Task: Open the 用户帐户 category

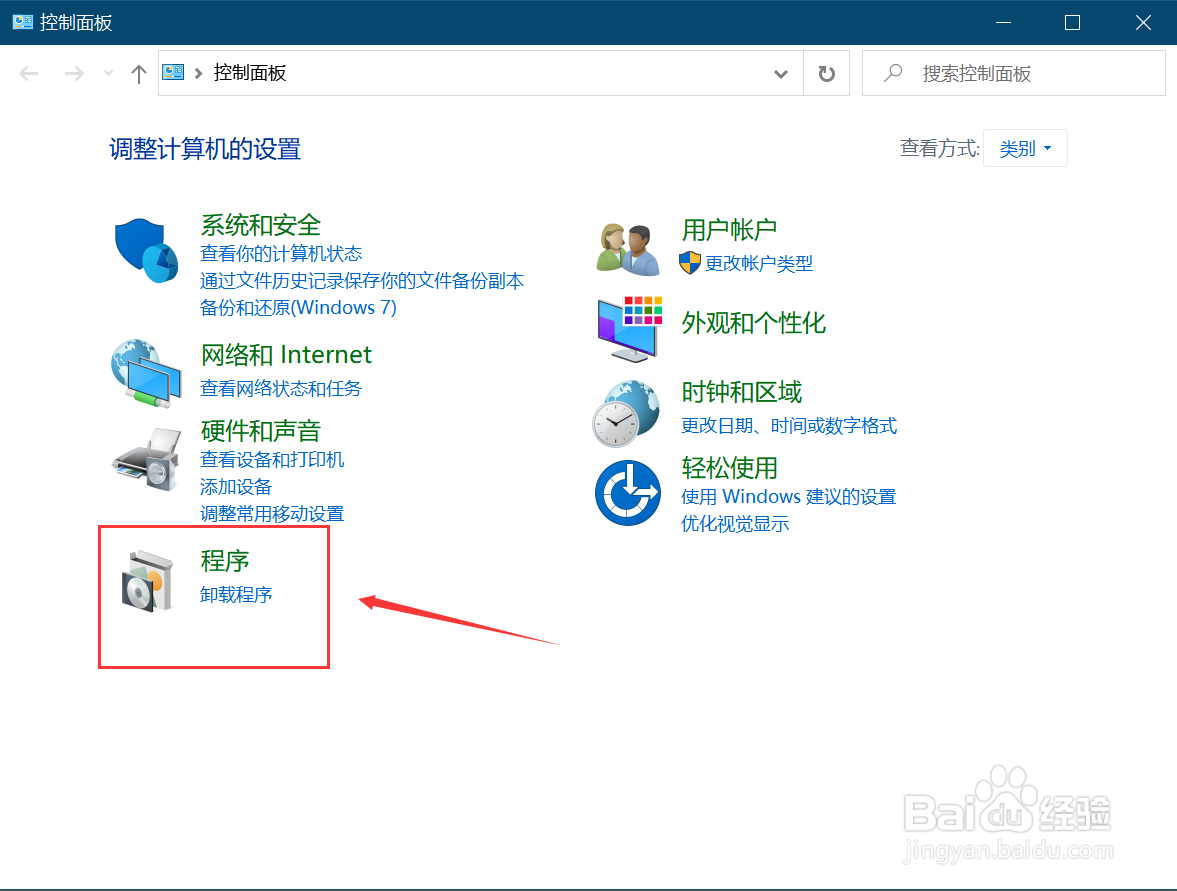Action: tap(729, 230)
